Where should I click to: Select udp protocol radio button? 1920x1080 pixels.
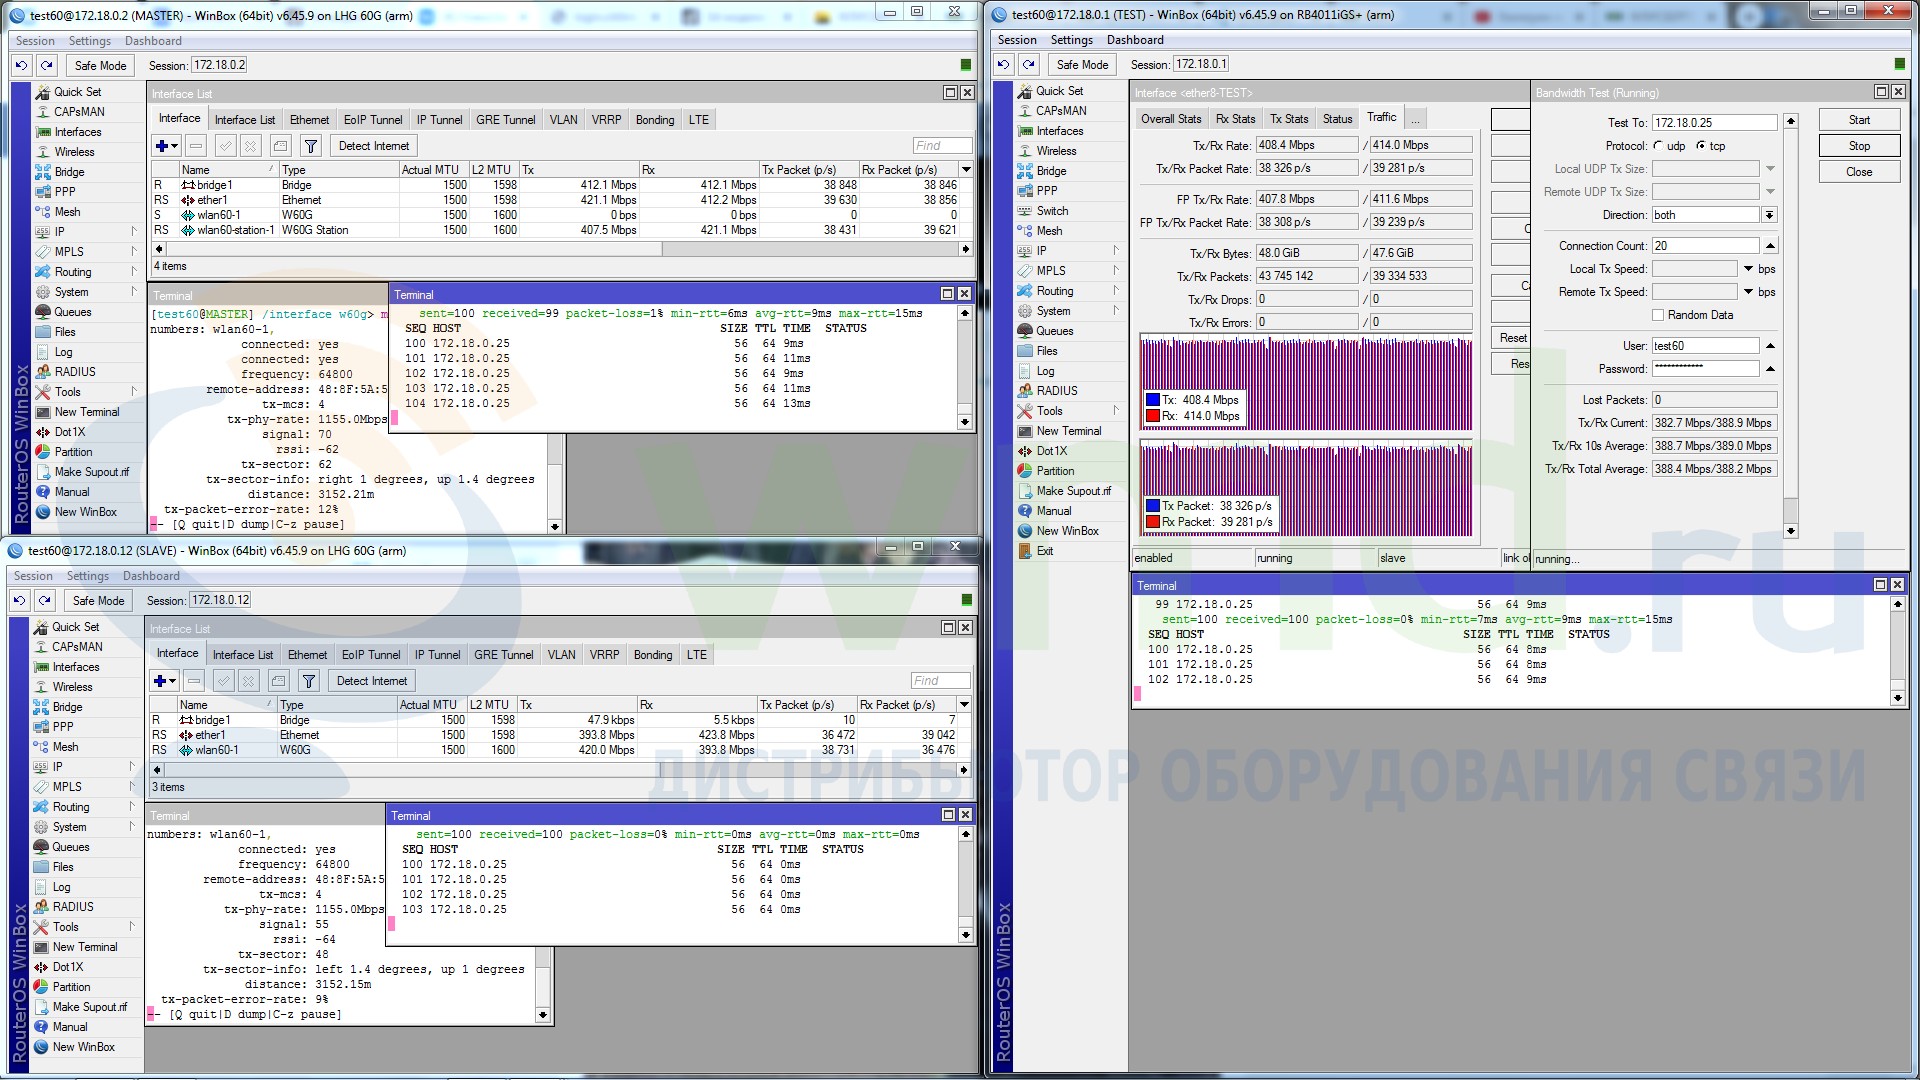click(x=1658, y=146)
